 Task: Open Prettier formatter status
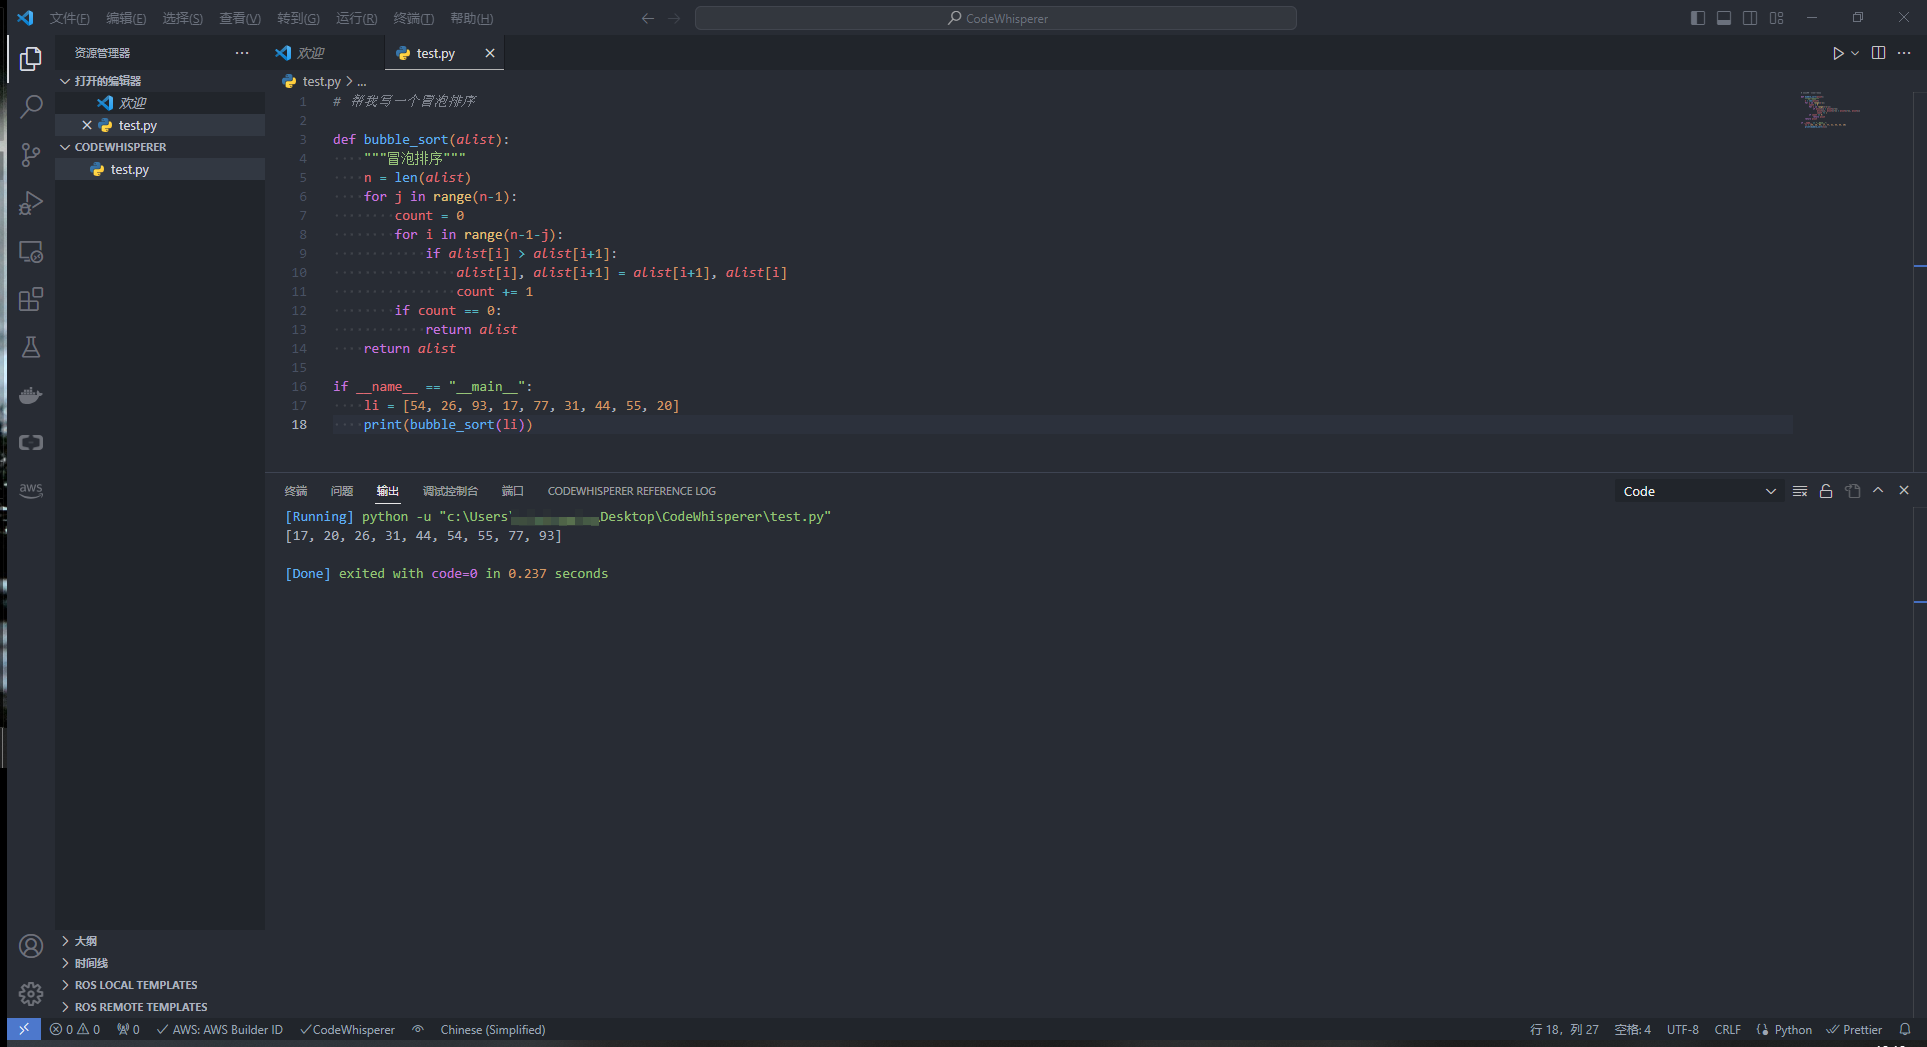coord(1854,1029)
